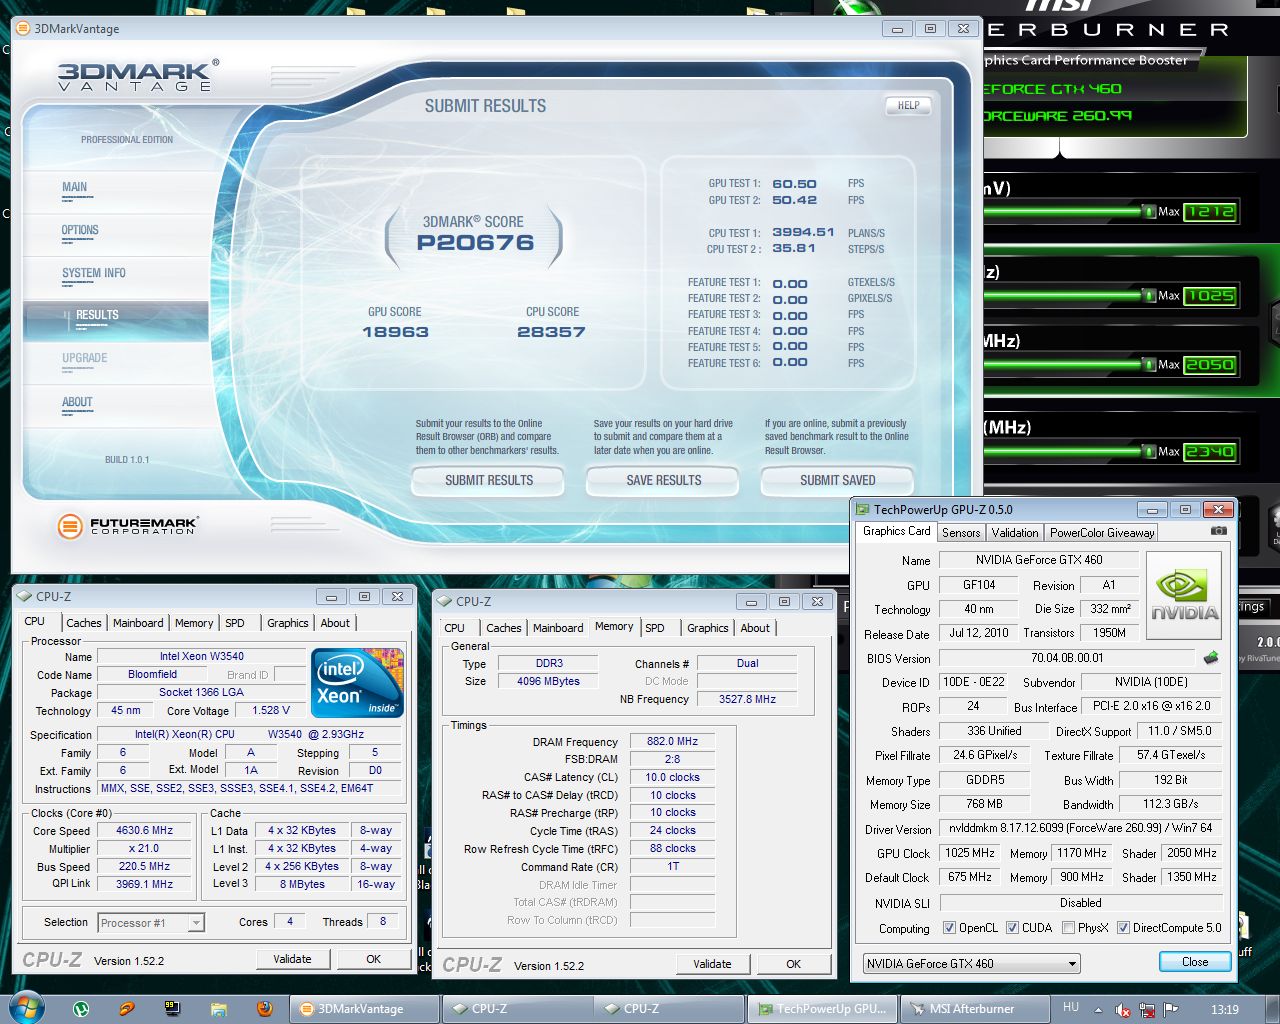Toggle the DirectCompute 5.0 checkbox

[1123, 928]
